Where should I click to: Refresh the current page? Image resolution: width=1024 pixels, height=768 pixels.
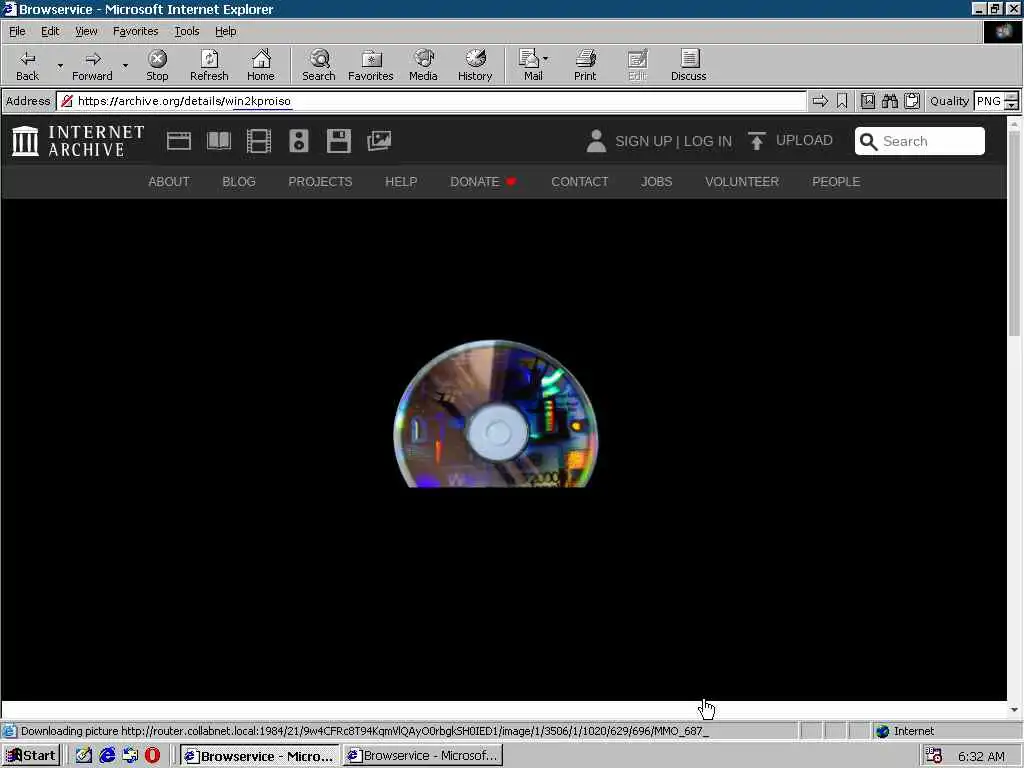click(209, 65)
